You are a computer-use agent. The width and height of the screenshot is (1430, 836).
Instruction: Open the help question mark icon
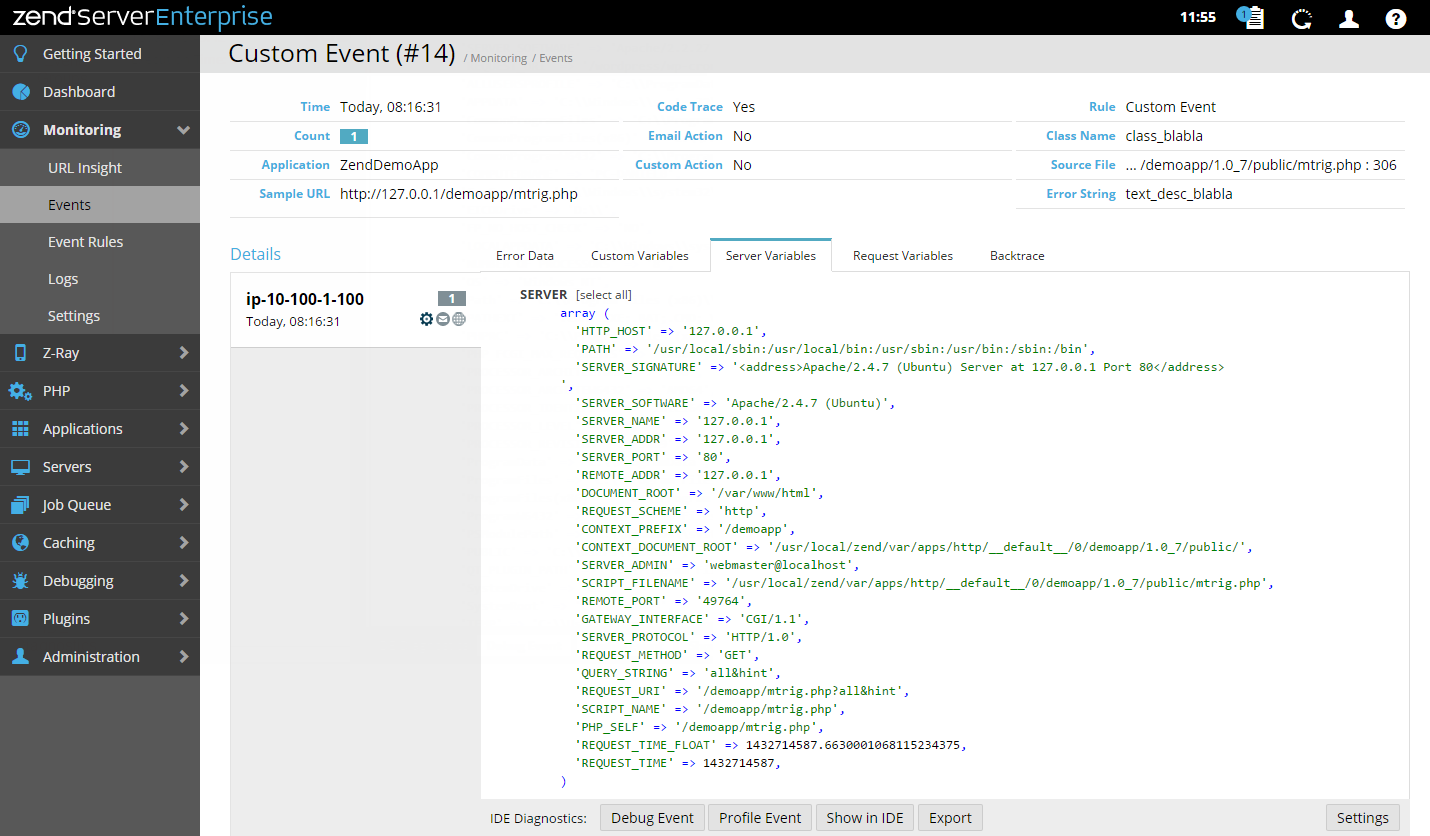[x=1396, y=18]
